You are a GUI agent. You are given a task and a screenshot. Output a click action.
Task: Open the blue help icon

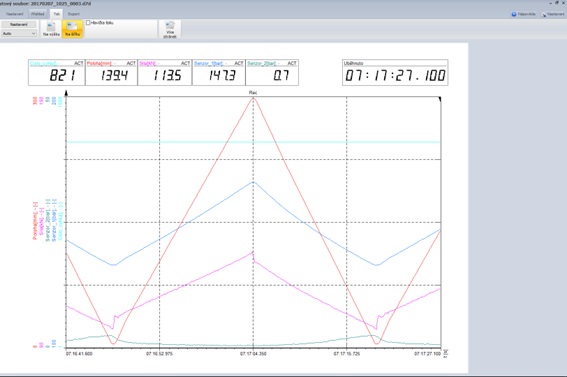coord(513,14)
